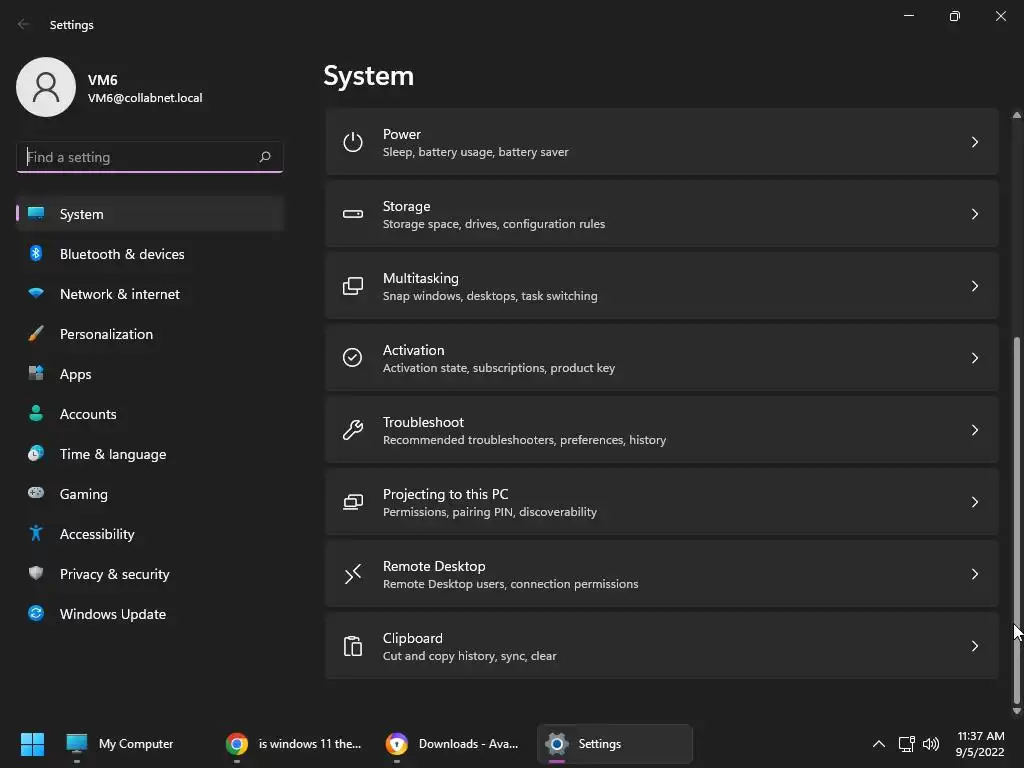Click the Clipboard icon

[353, 646]
